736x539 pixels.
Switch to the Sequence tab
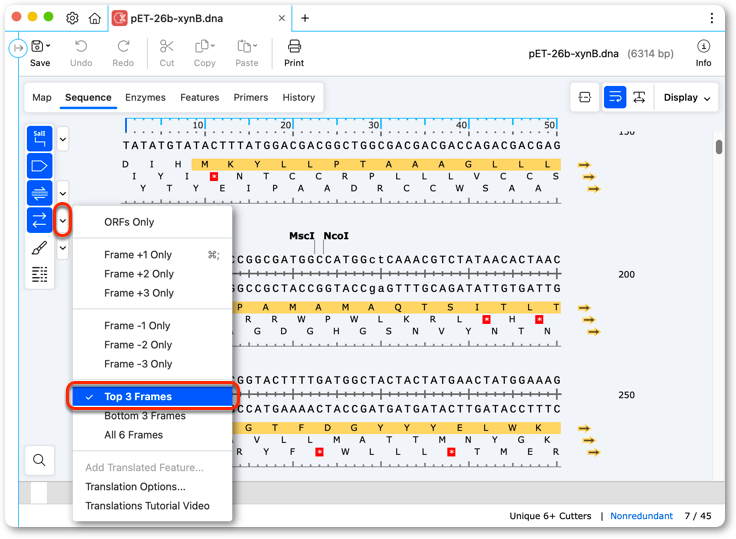coord(88,97)
